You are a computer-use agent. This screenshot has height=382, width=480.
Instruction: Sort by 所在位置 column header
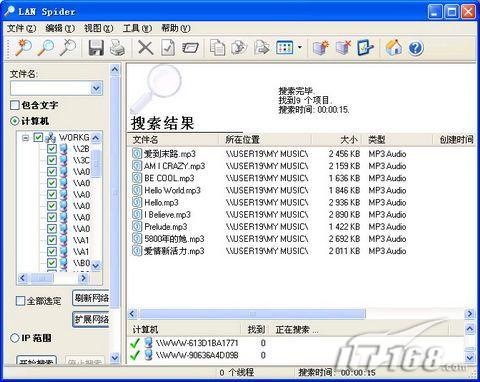(x=265, y=139)
